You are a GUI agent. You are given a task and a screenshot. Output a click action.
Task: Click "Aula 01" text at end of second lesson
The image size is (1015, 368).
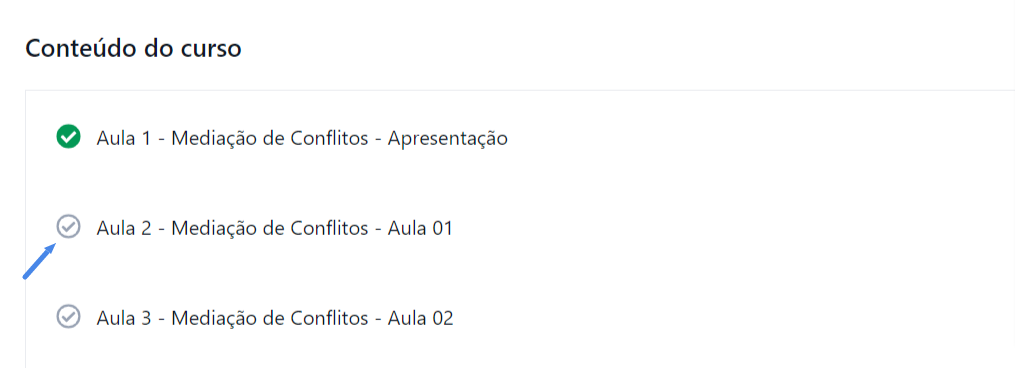tap(420, 228)
